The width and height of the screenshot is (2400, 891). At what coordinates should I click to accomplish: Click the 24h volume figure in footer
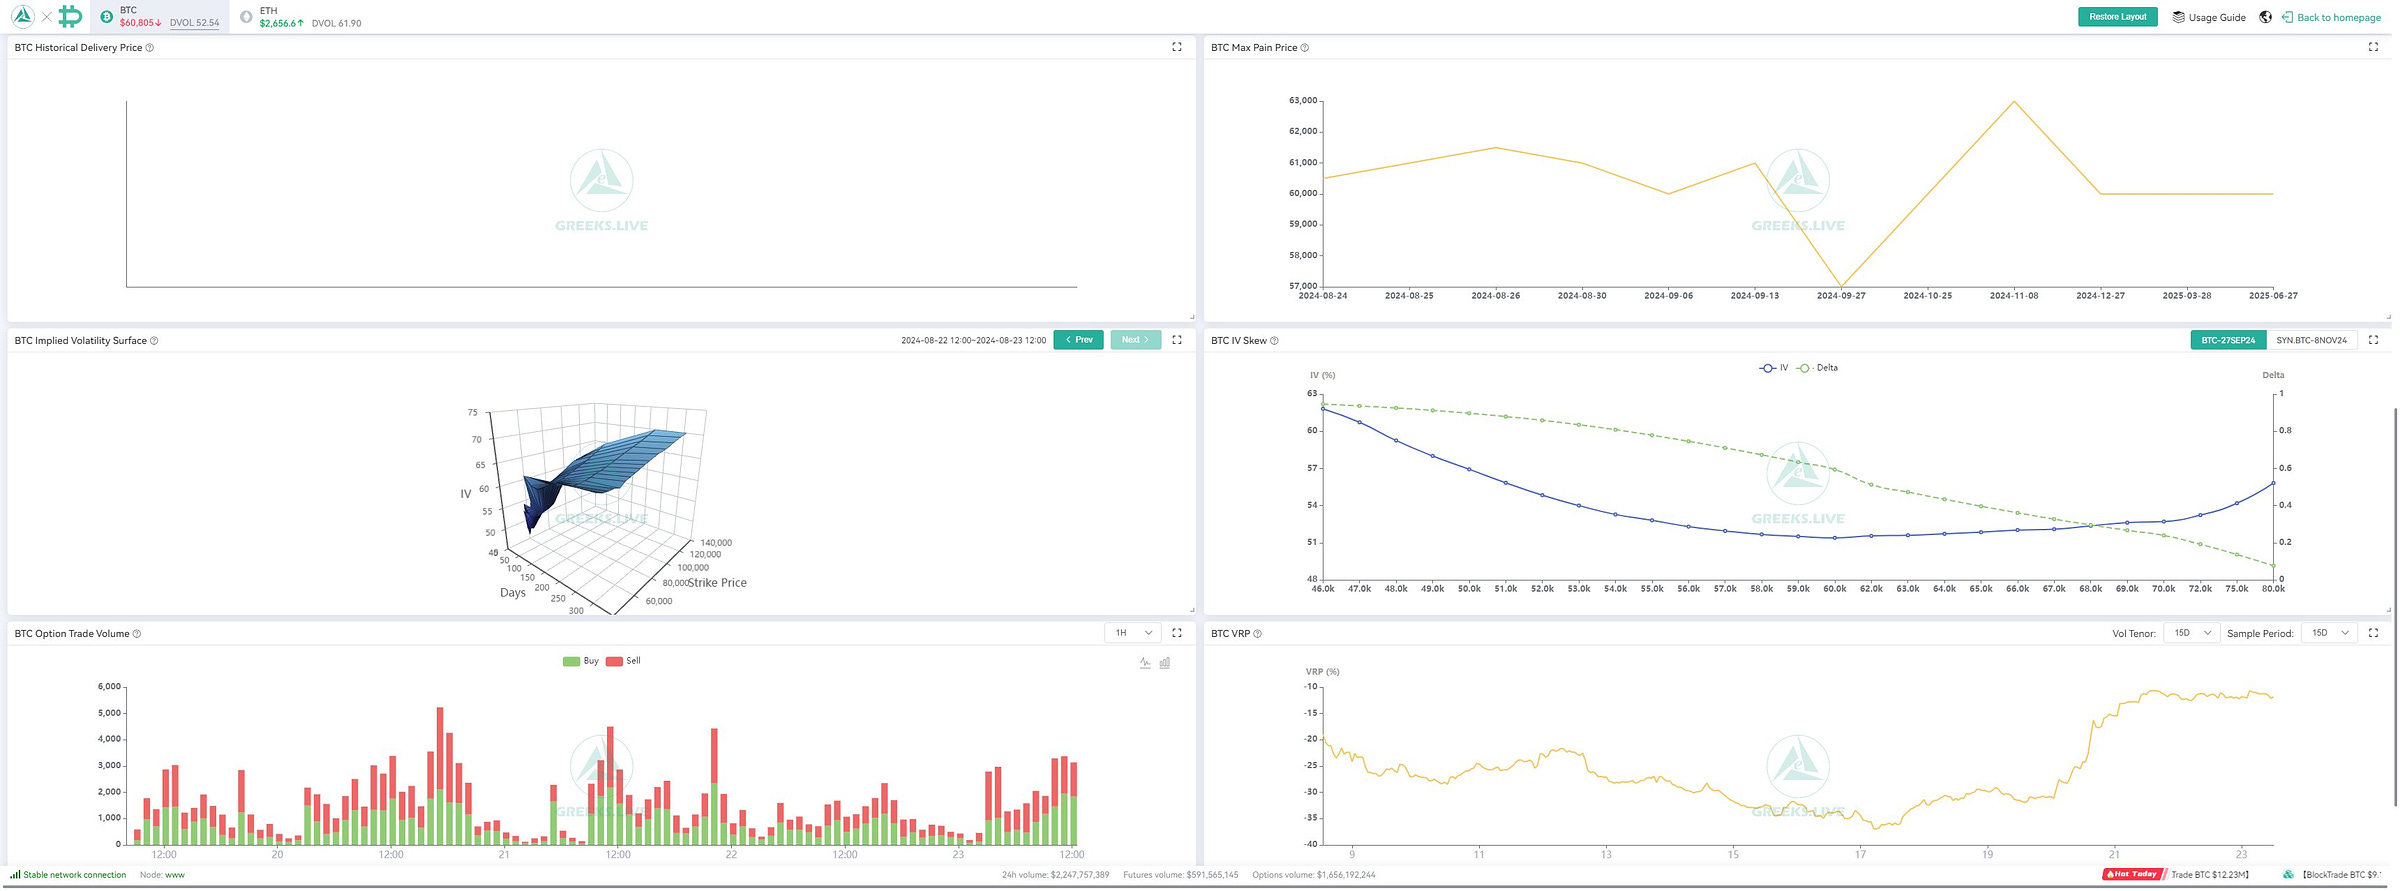pyautogui.click(x=1055, y=875)
